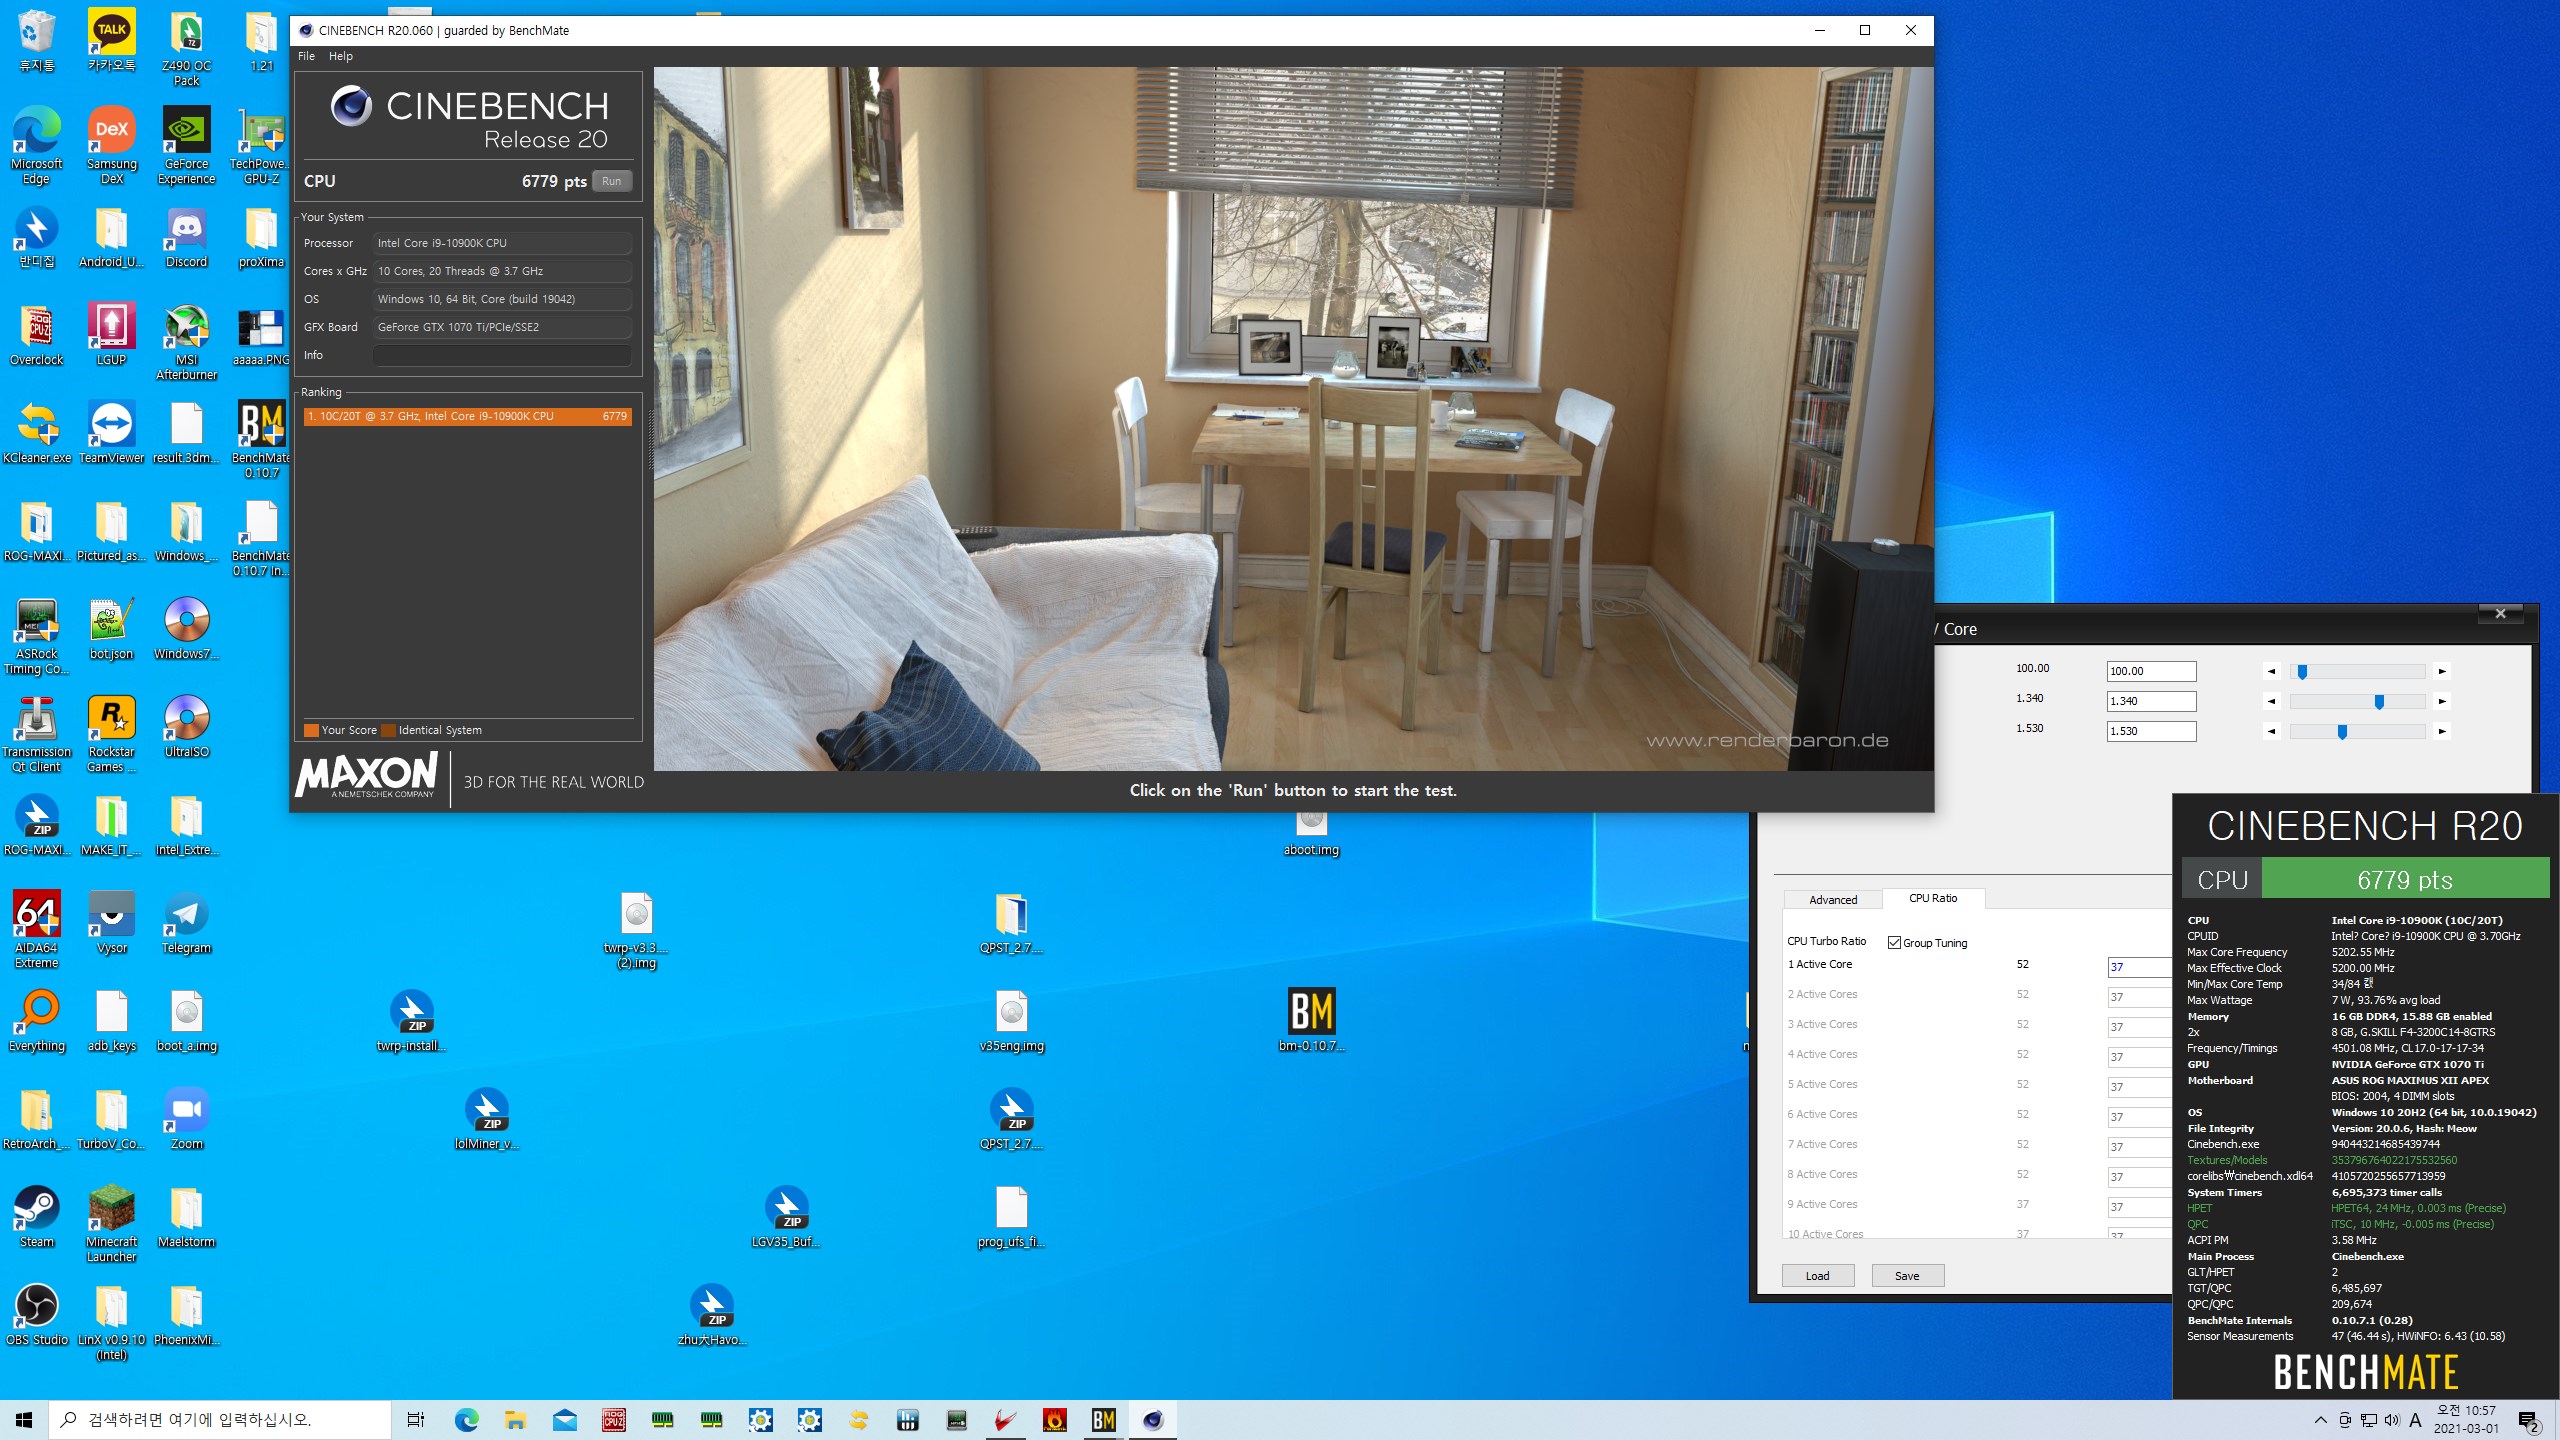Screen dimensions: 2560x1440
Task: Click the Save button in tuning window
Action: tap(1907, 1276)
